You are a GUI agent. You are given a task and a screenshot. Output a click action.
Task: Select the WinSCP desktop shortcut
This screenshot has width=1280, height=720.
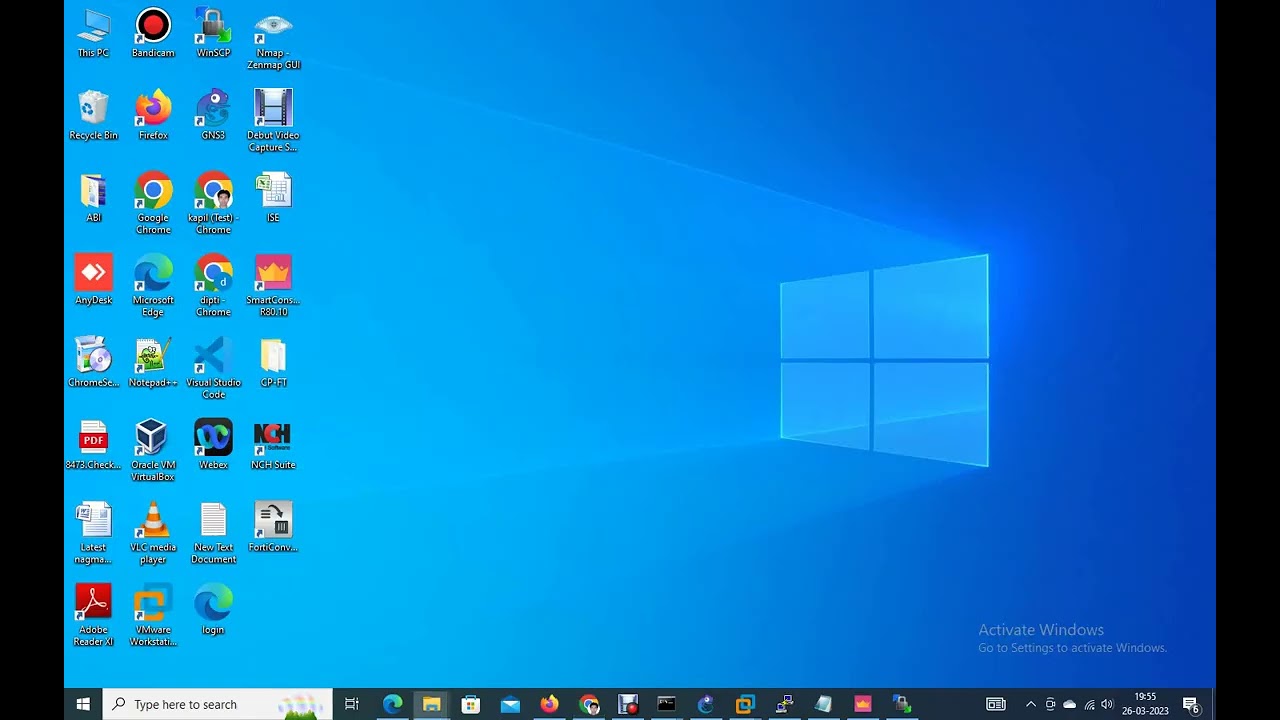pyautogui.click(x=213, y=33)
